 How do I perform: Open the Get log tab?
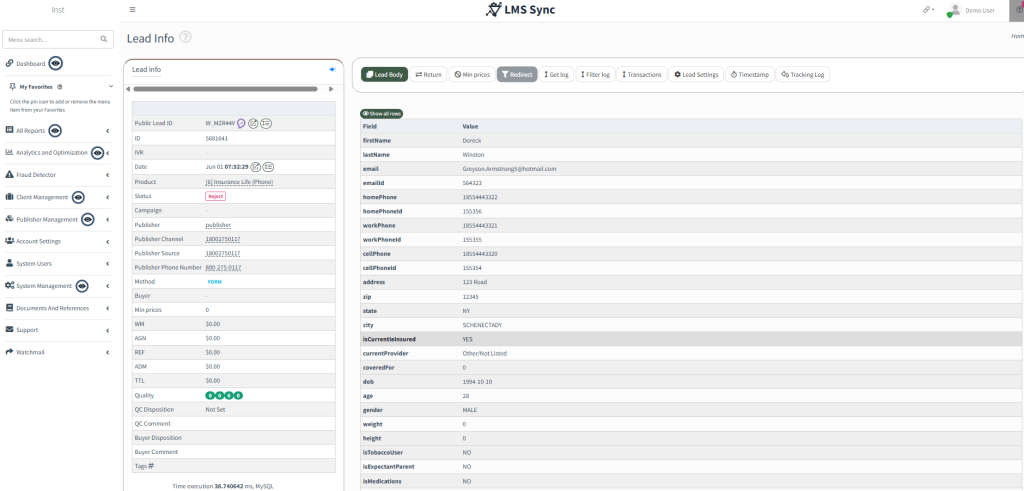[556, 74]
